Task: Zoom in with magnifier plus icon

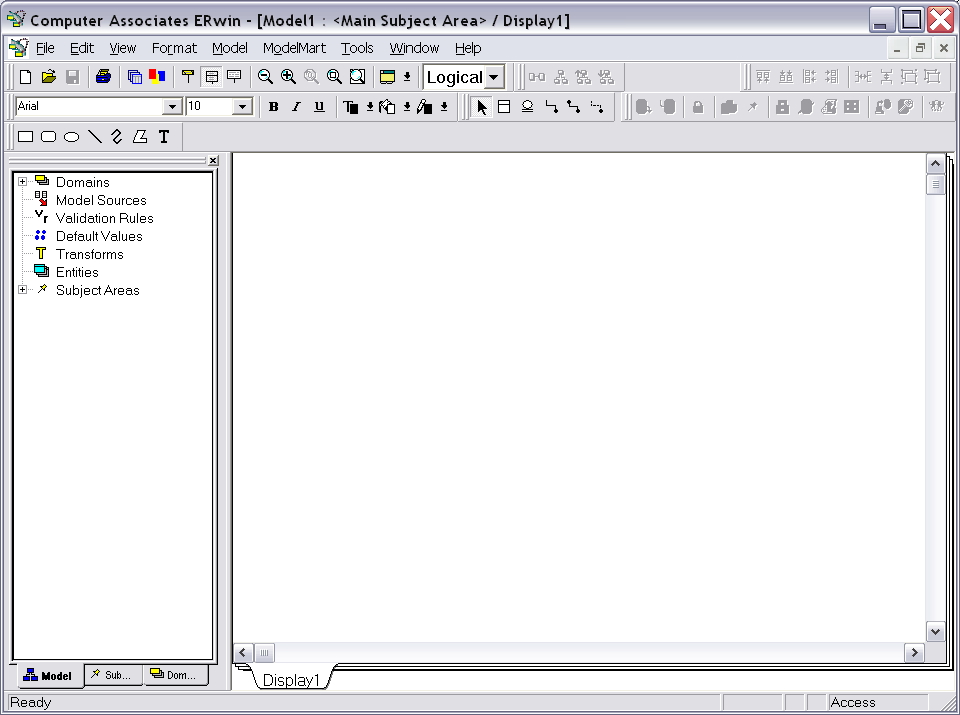Action: coord(288,77)
